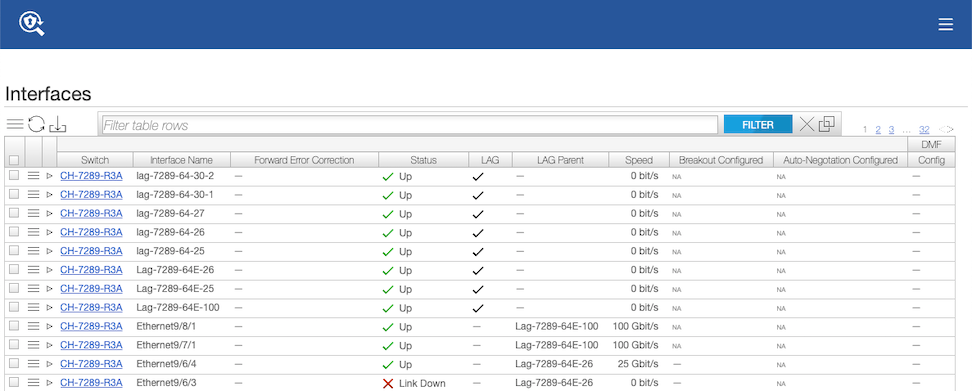The width and height of the screenshot is (972, 391).
Task: Open row menu for lag-7289-64-26
Action: coord(33,232)
